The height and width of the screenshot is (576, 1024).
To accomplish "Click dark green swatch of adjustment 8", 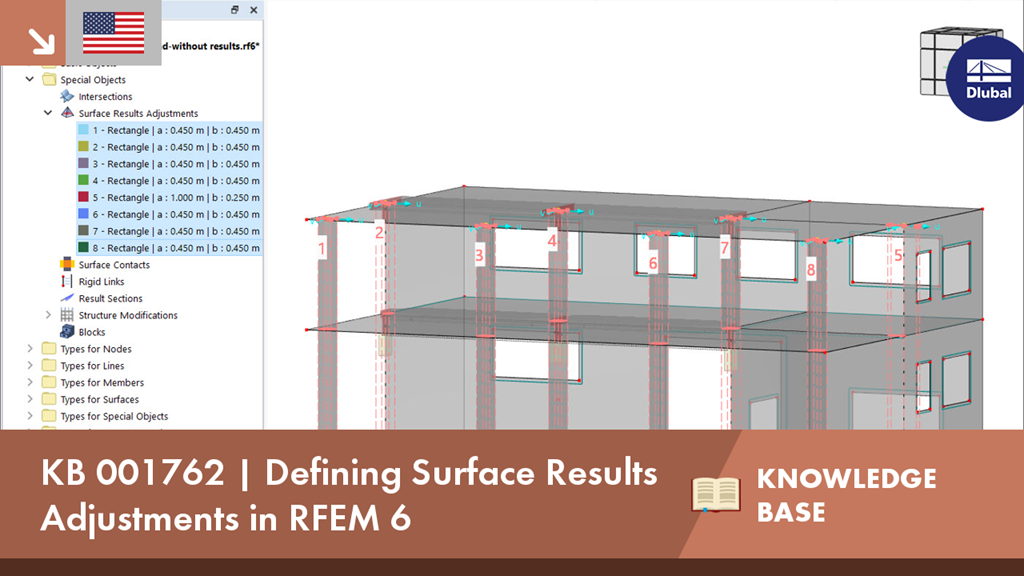I will point(84,248).
